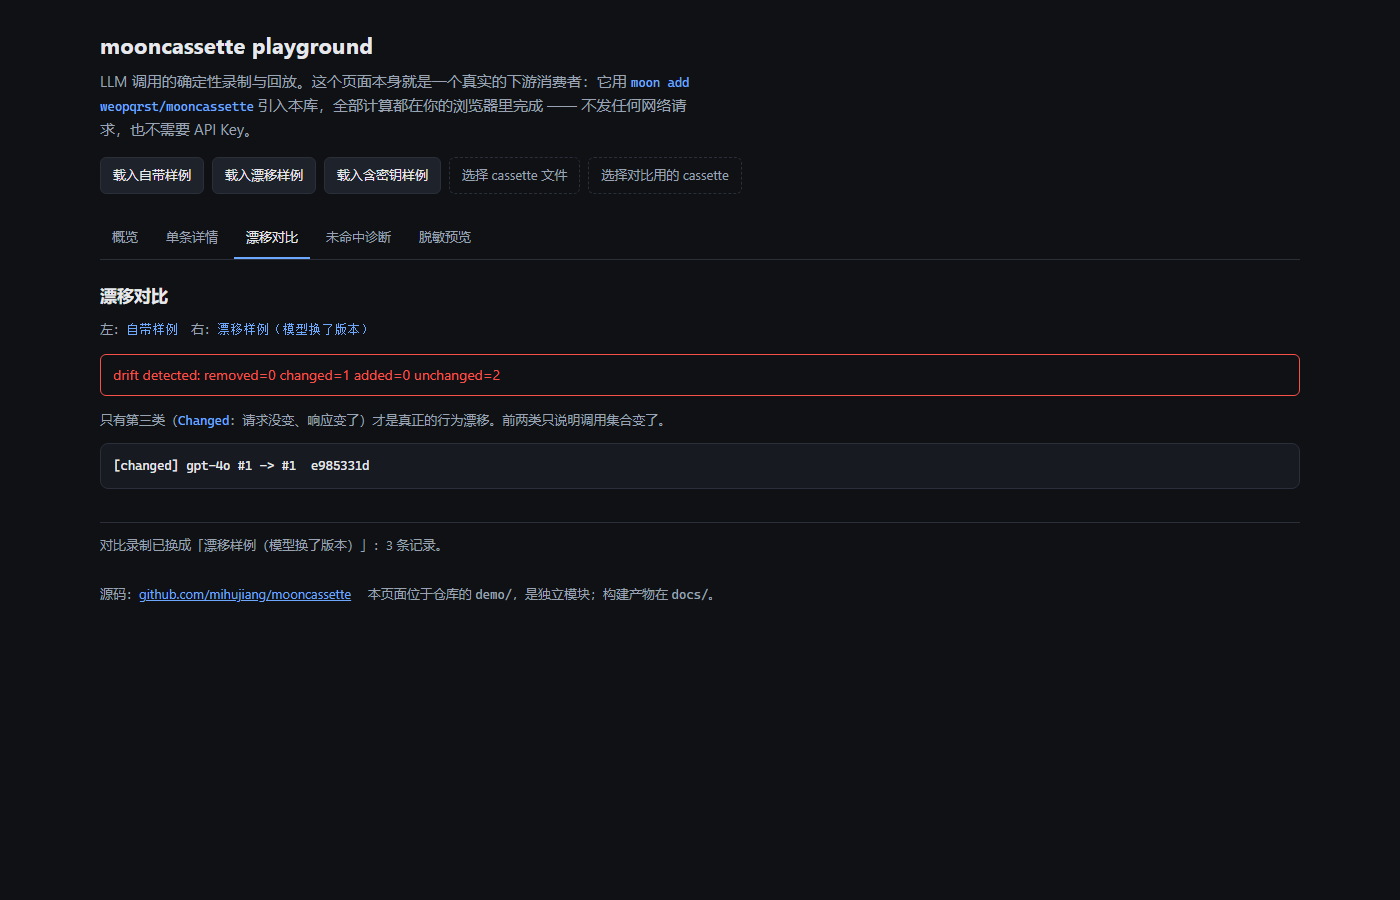1400x900 pixels.
Task: Select the 漂移对比 tab
Action: click(x=272, y=237)
